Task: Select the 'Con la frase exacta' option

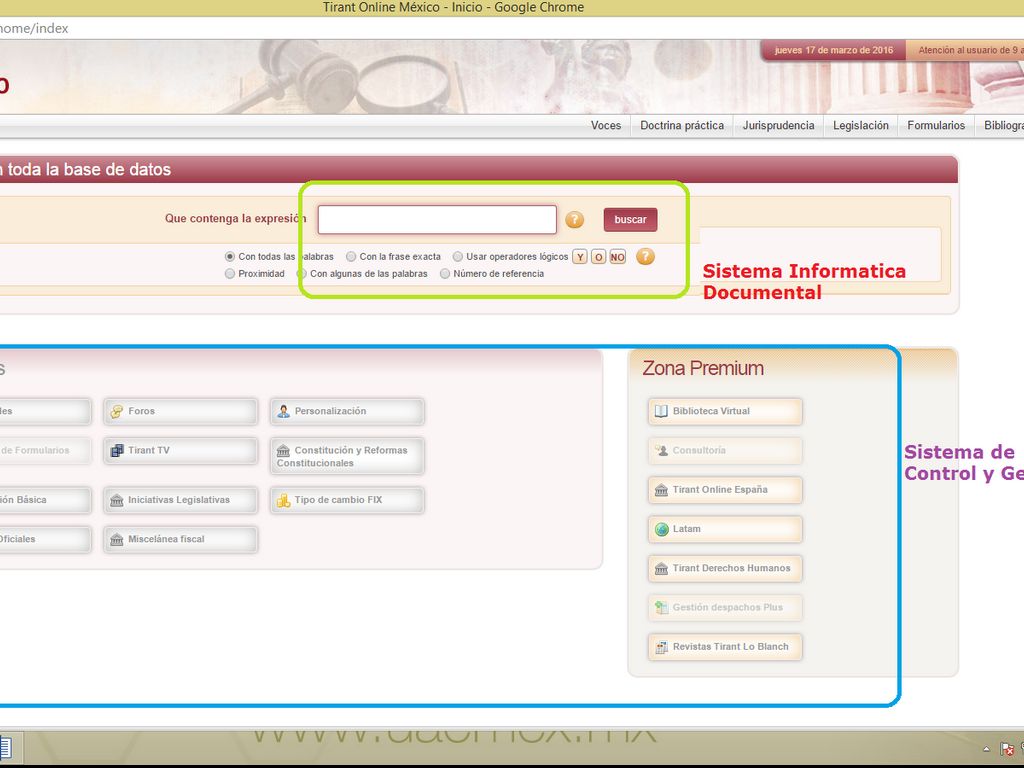Action: [x=351, y=257]
